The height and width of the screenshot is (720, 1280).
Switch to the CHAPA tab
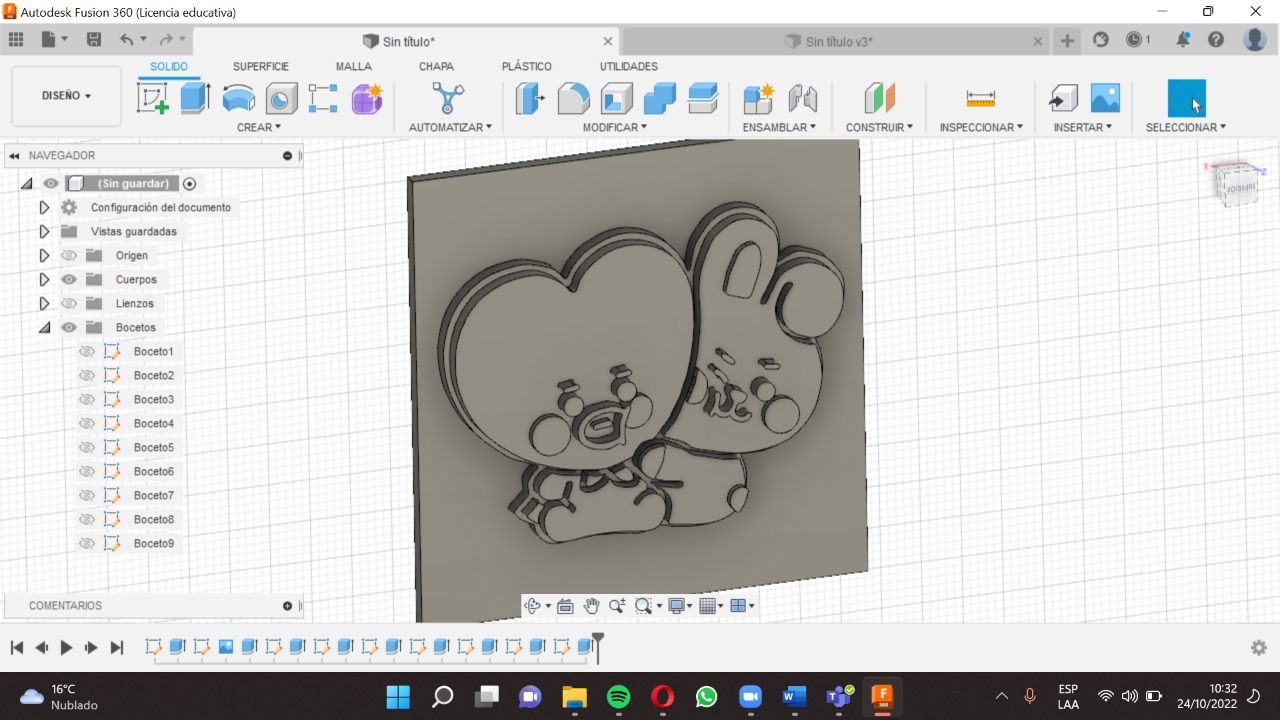[436, 67]
